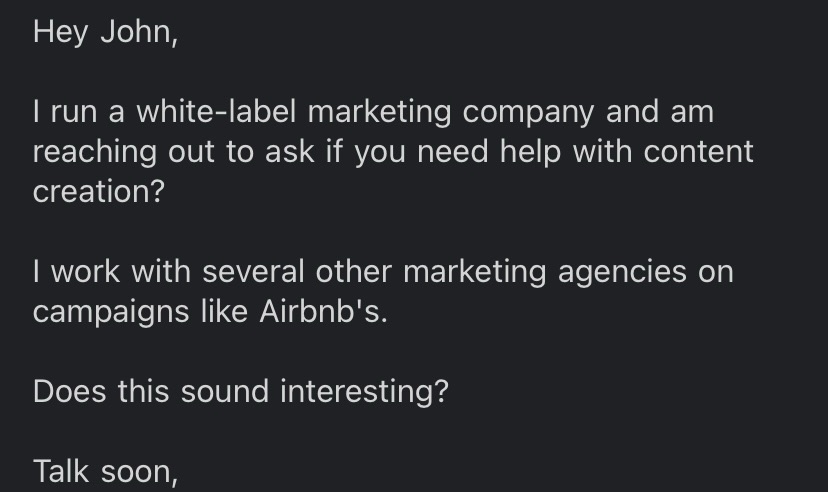Click the word "Airbnb's."

pos(322,311)
